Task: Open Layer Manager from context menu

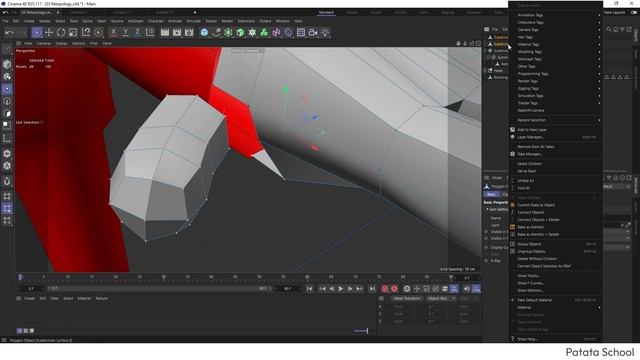Action: [556, 137]
